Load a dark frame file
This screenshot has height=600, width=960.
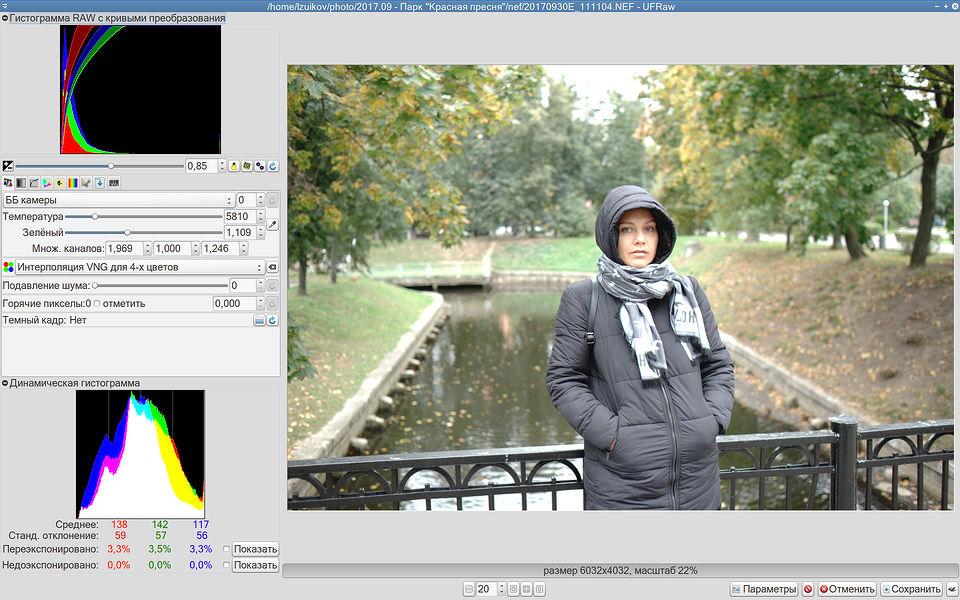(x=260, y=320)
